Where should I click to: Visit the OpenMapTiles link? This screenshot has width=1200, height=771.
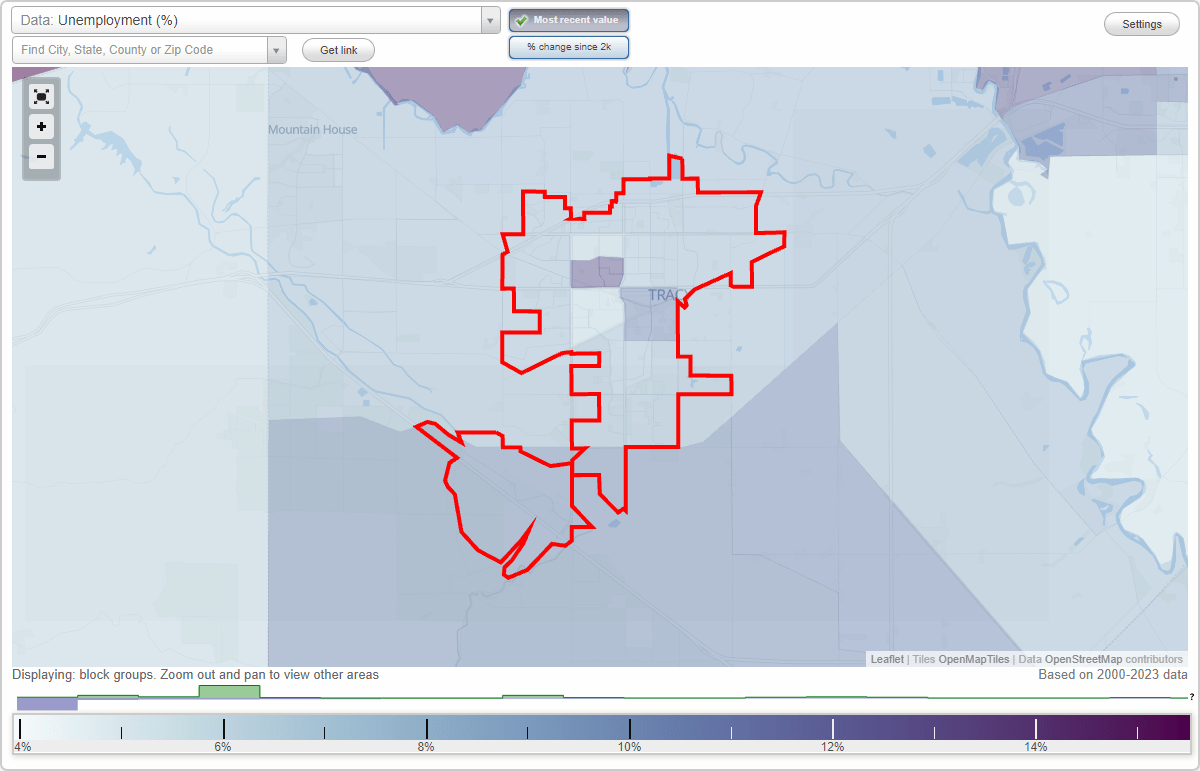click(973, 659)
